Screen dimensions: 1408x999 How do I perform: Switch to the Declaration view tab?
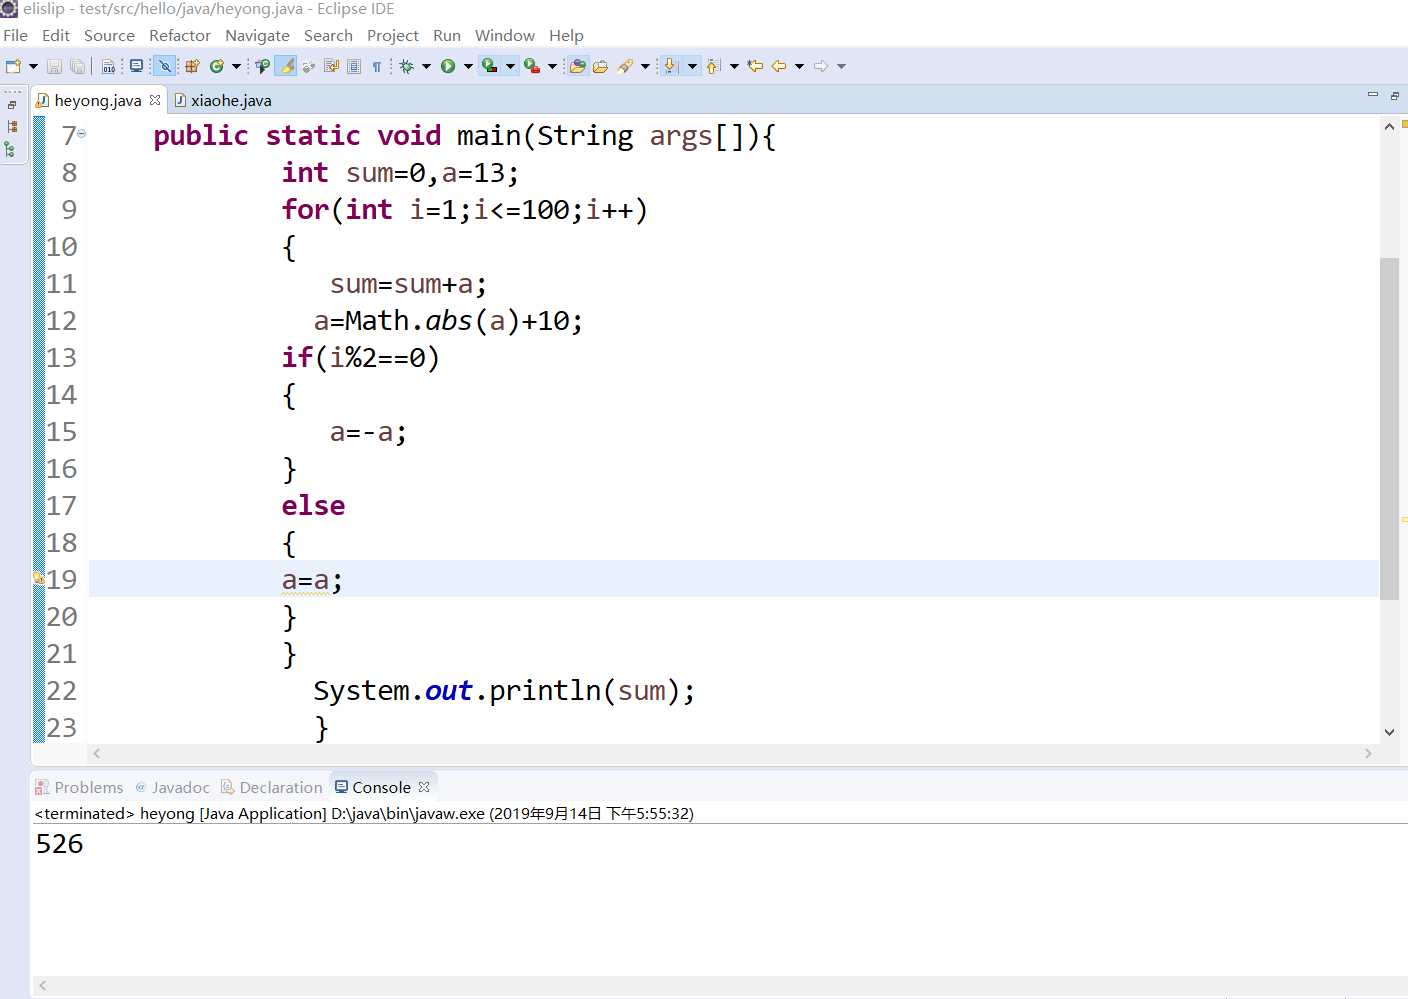272,787
